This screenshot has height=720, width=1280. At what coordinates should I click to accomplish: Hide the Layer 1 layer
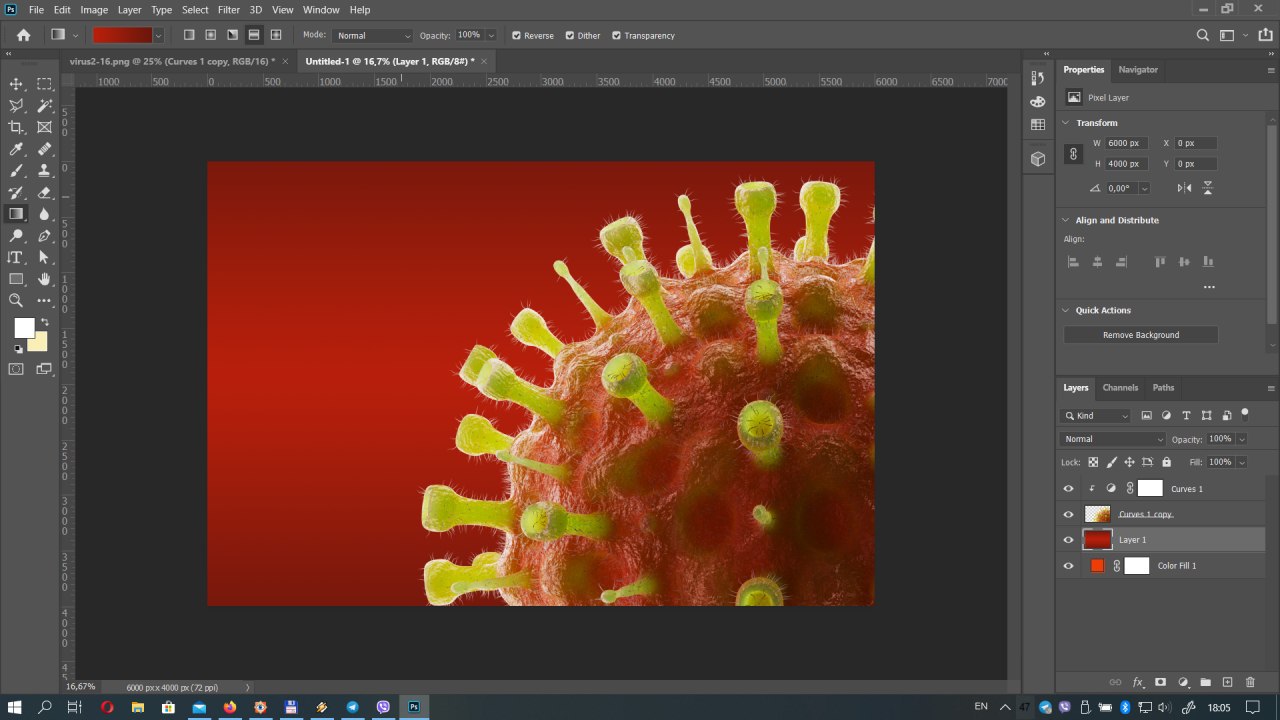click(x=1068, y=540)
